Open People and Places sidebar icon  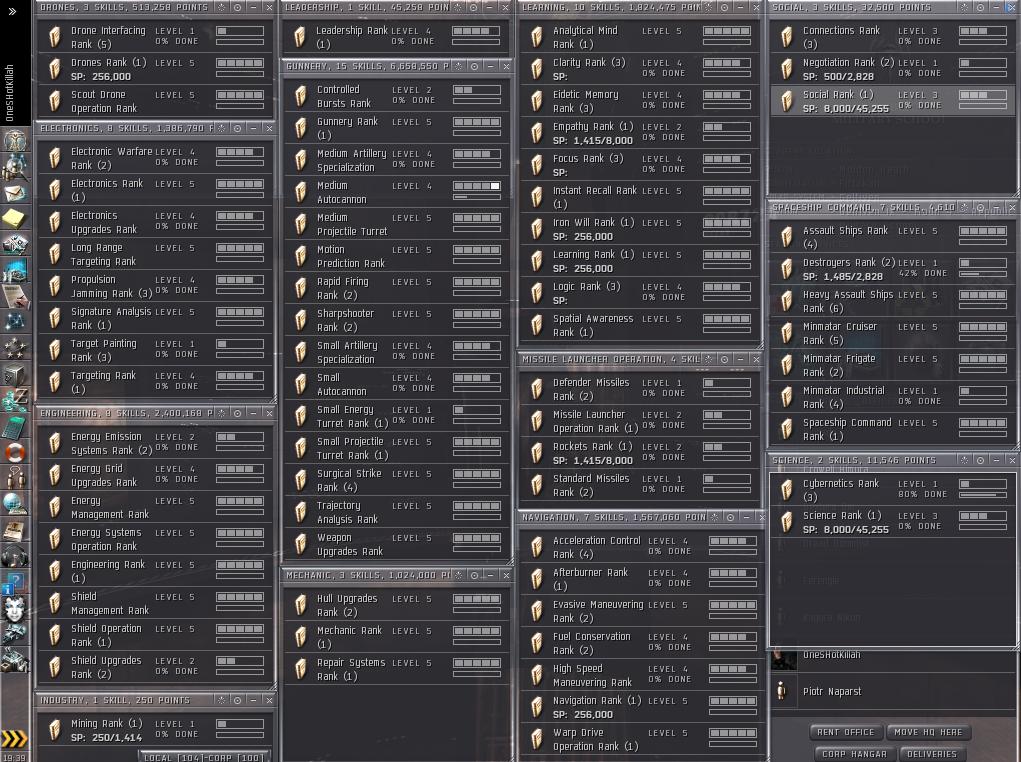(x=14, y=167)
